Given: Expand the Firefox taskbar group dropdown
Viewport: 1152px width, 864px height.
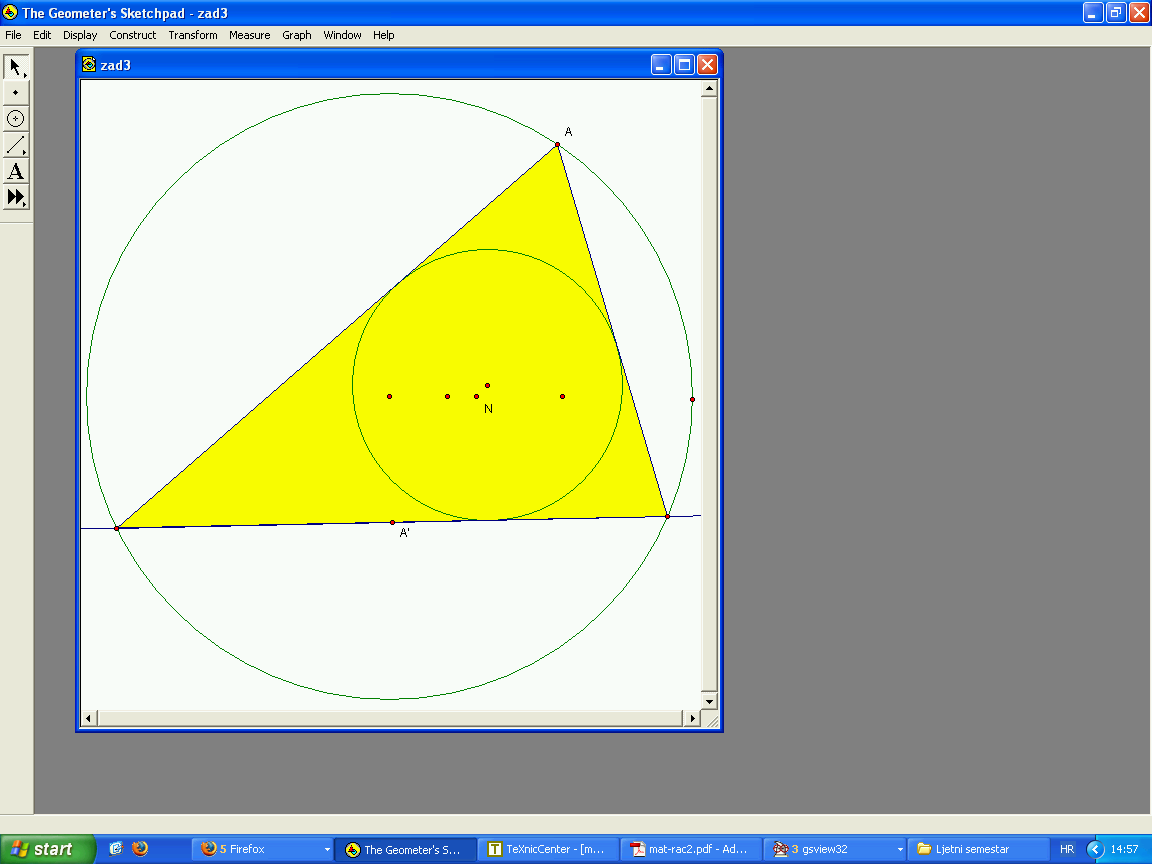Looking at the screenshot, I should [326, 850].
